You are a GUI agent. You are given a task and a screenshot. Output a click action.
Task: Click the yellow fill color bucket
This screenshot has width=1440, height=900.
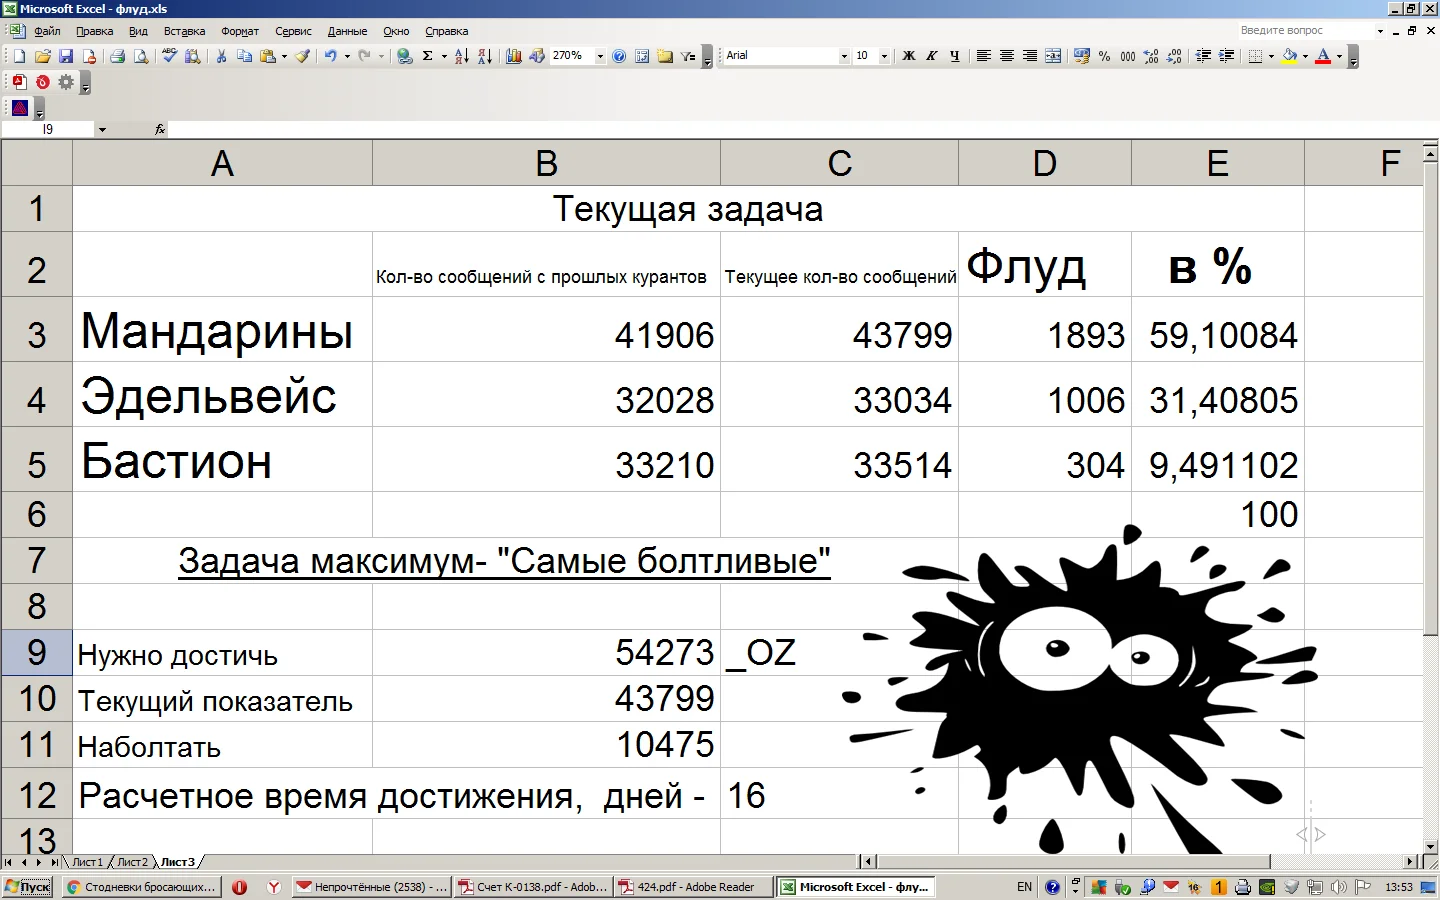click(x=1289, y=56)
